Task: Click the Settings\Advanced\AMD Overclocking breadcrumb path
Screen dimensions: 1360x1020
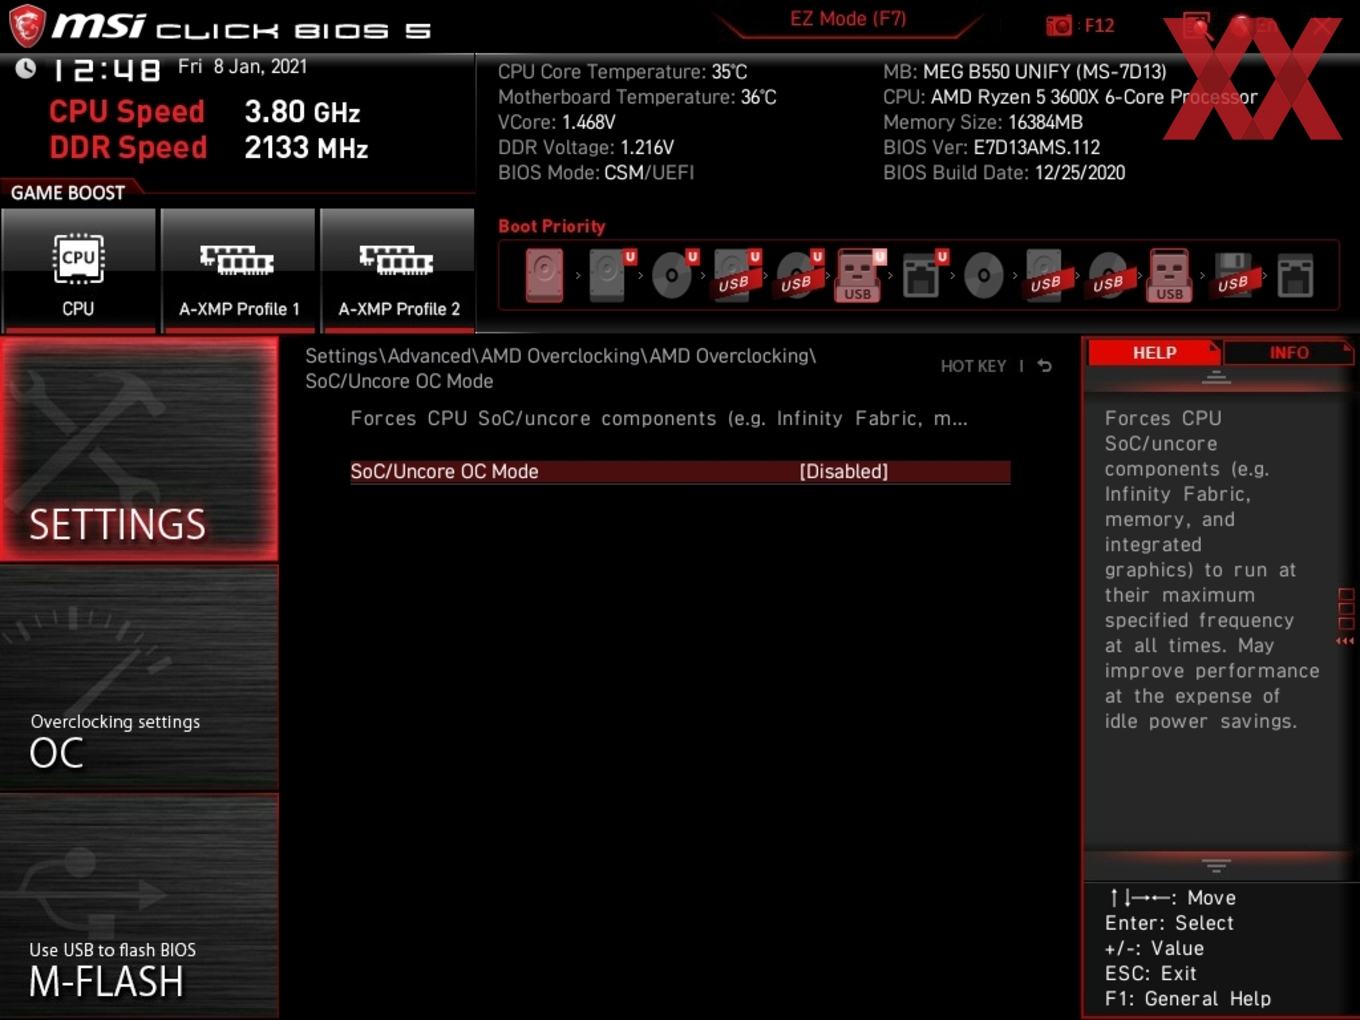Action: point(560,368)
